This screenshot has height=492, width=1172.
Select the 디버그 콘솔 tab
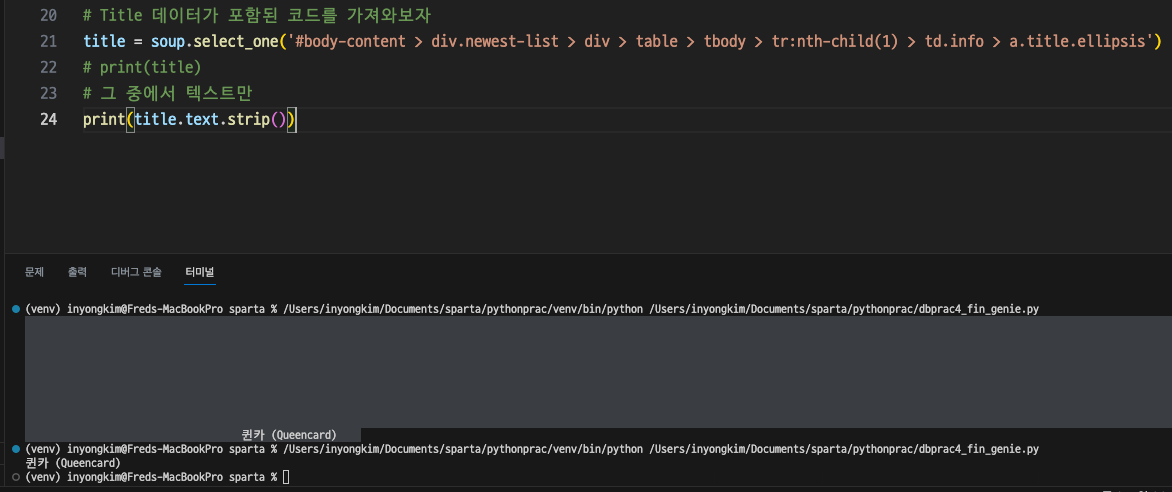click(136, 272)
